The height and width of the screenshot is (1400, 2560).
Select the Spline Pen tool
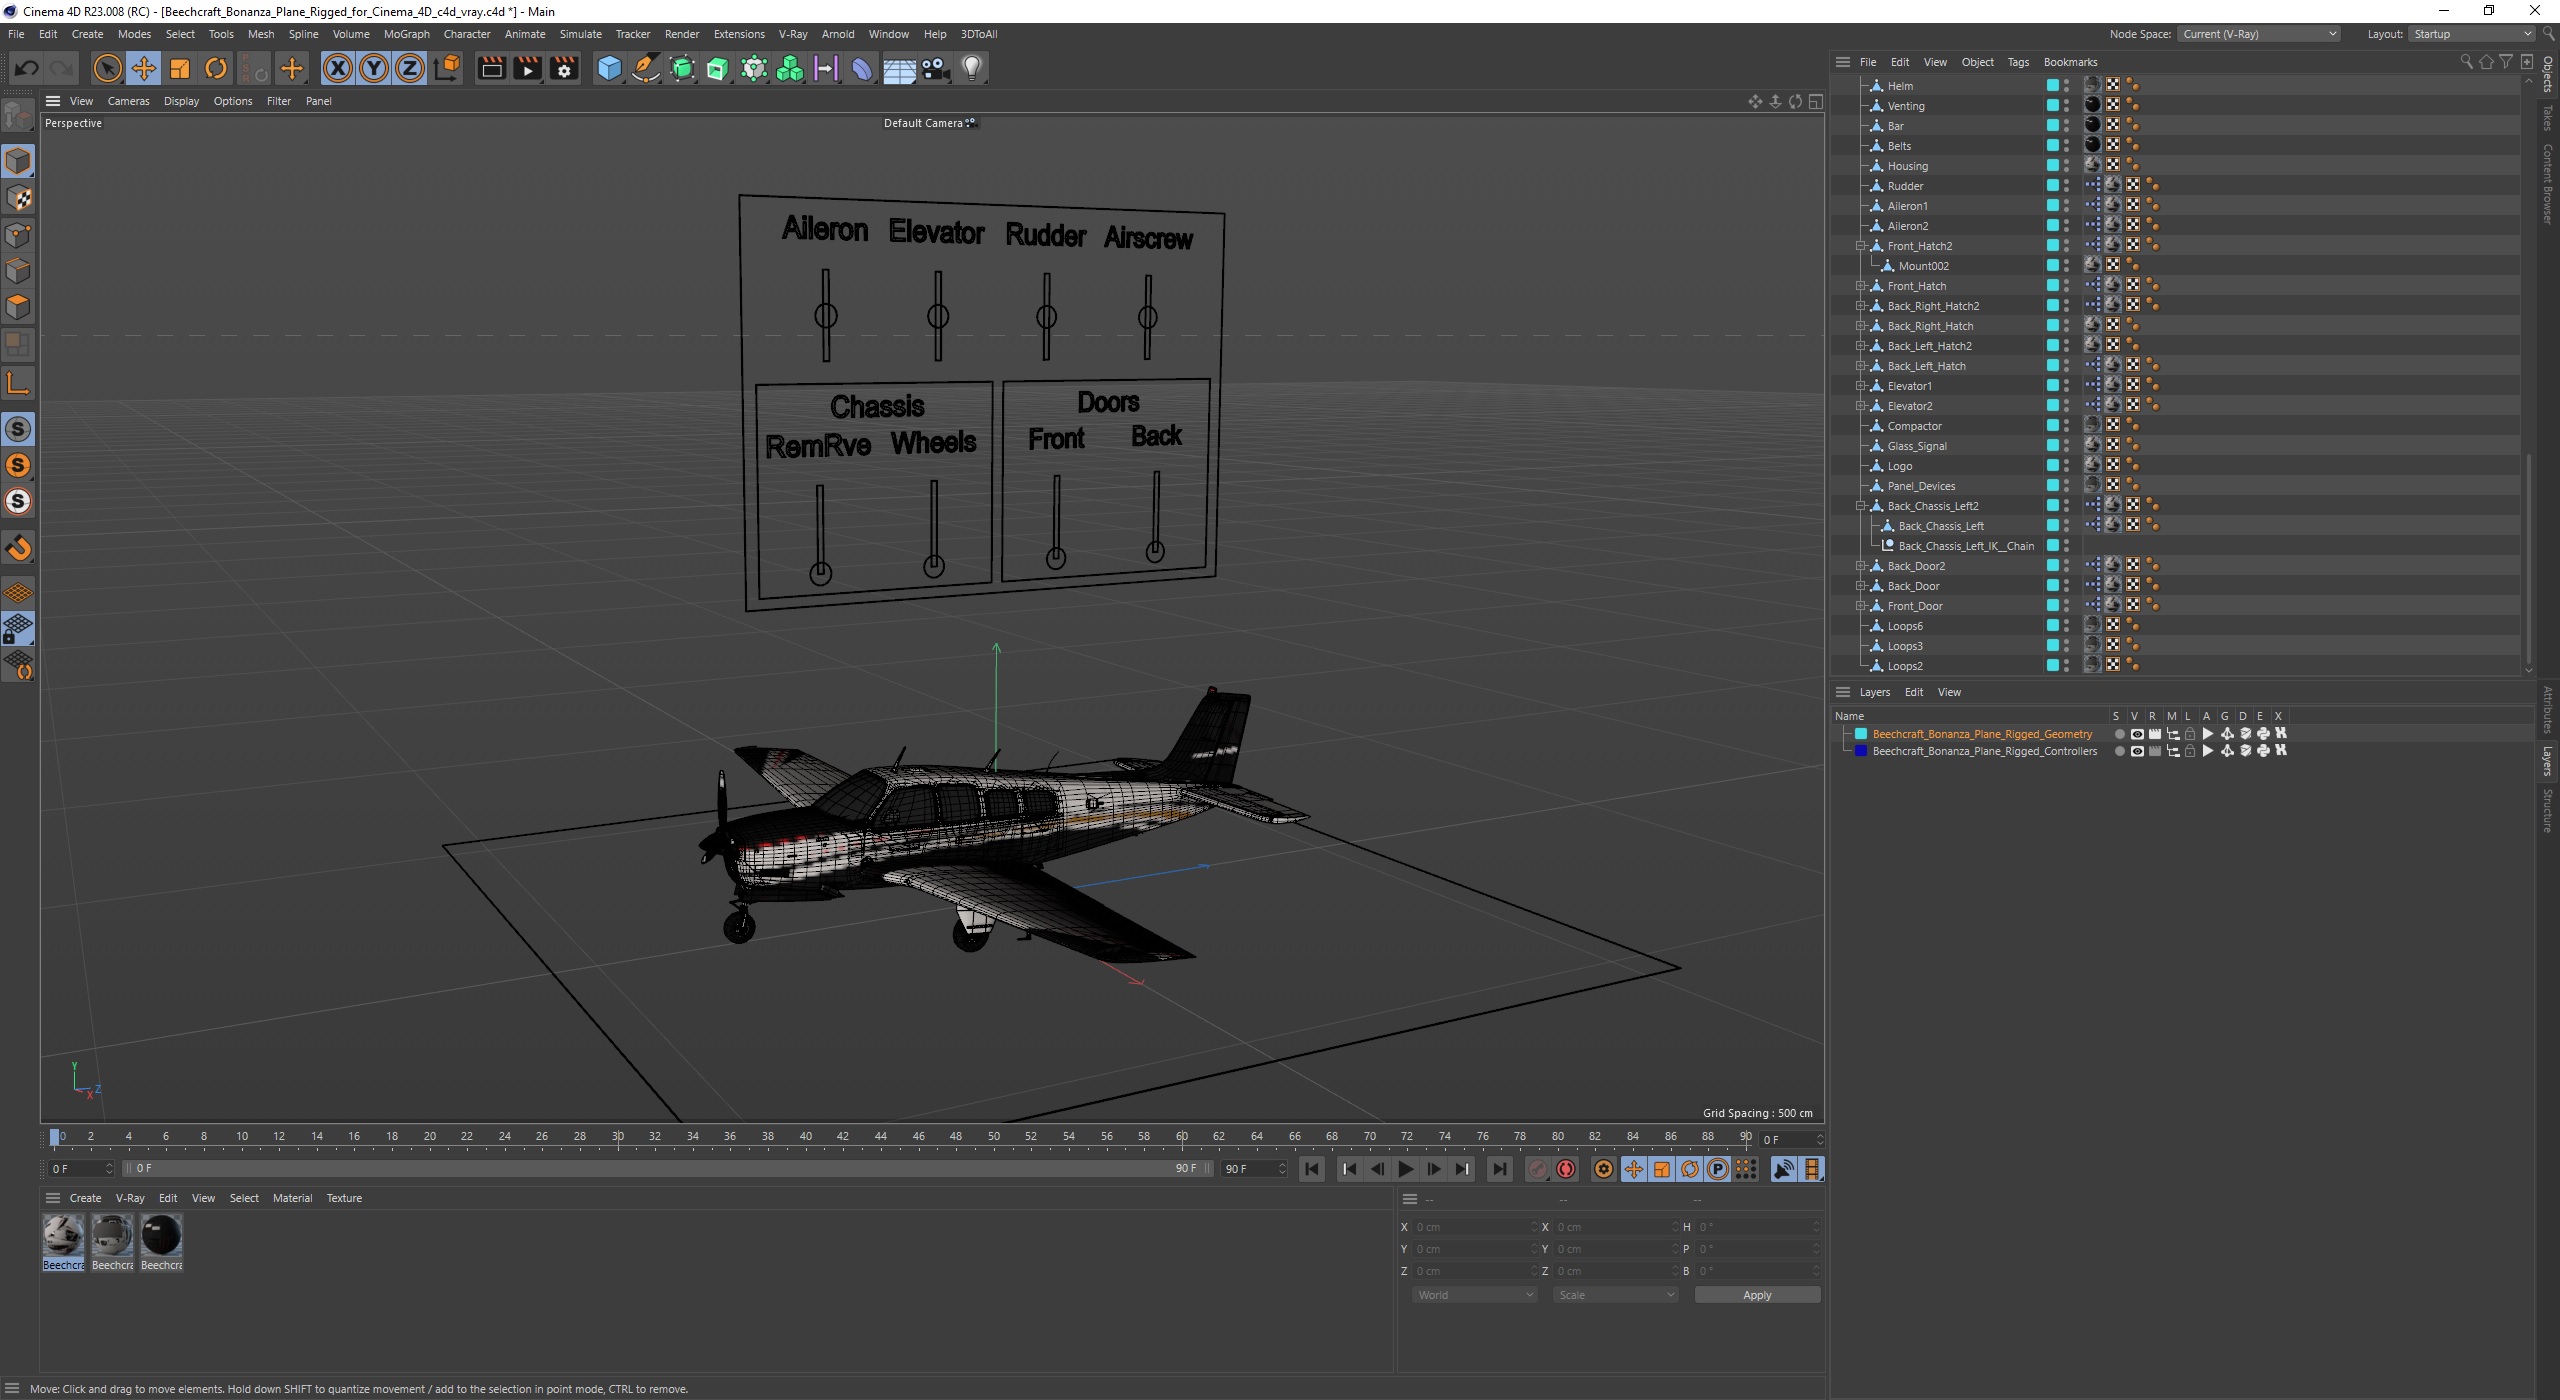[646, 68]
